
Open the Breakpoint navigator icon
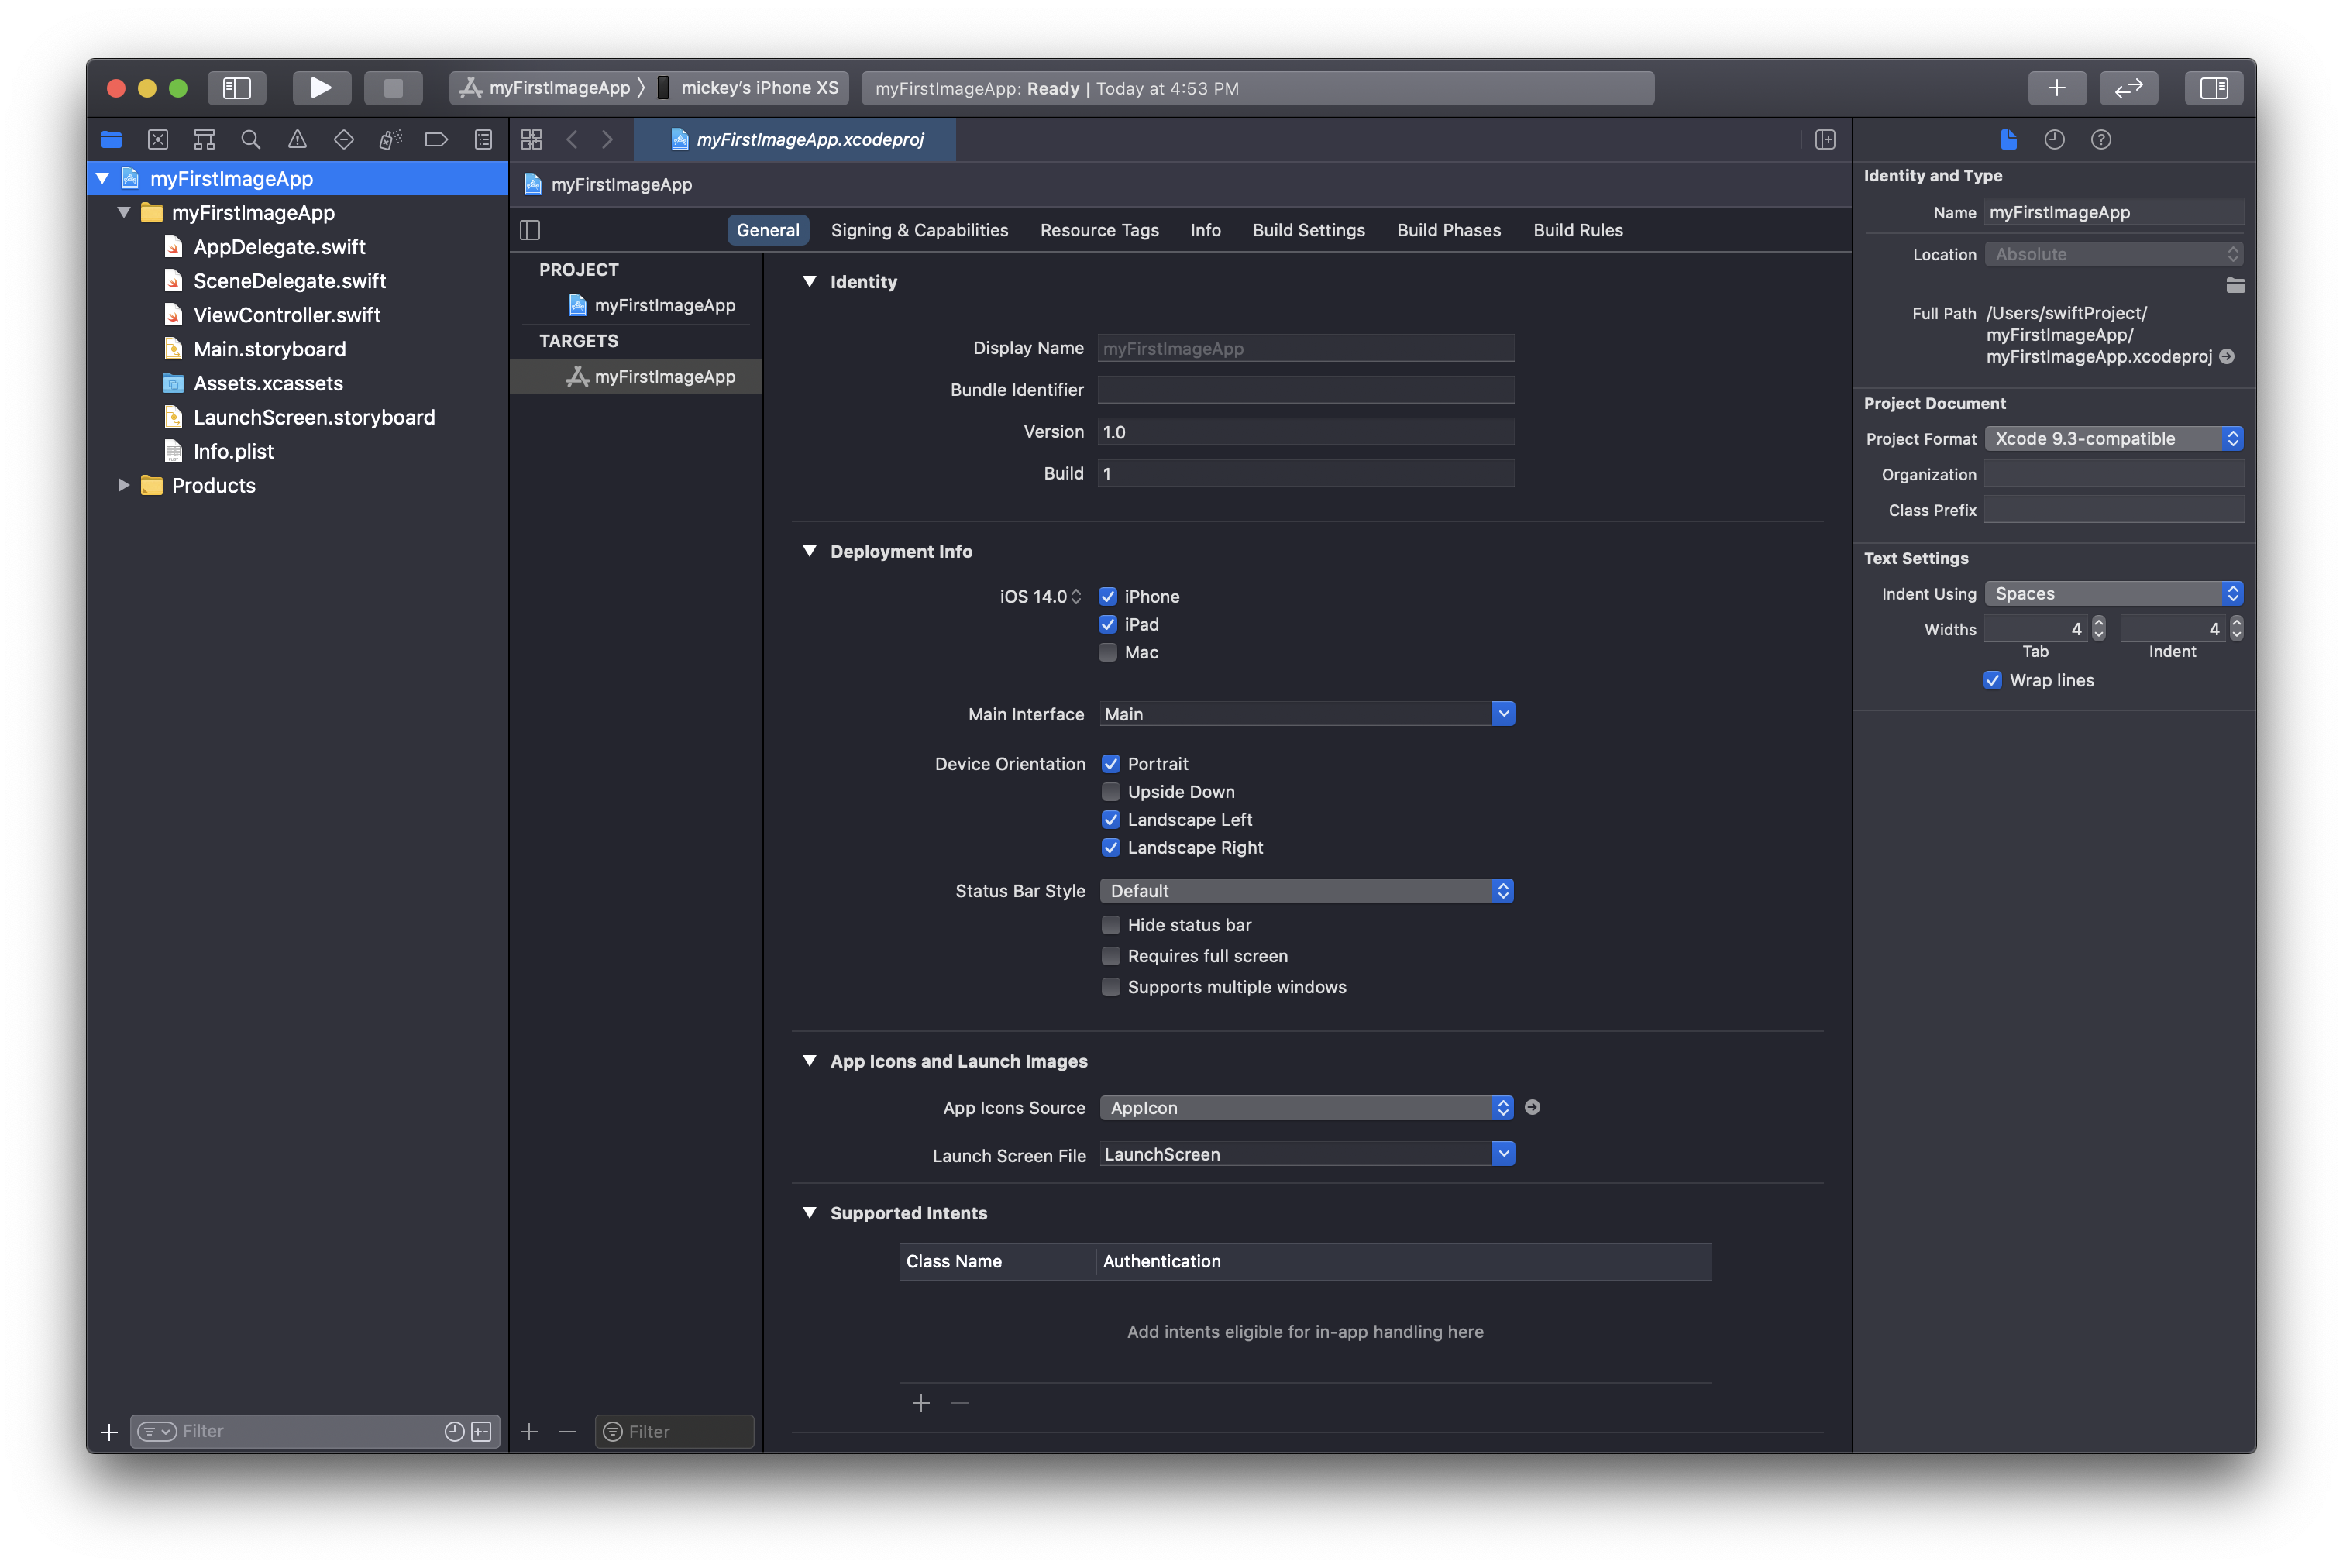click(436, 140)
